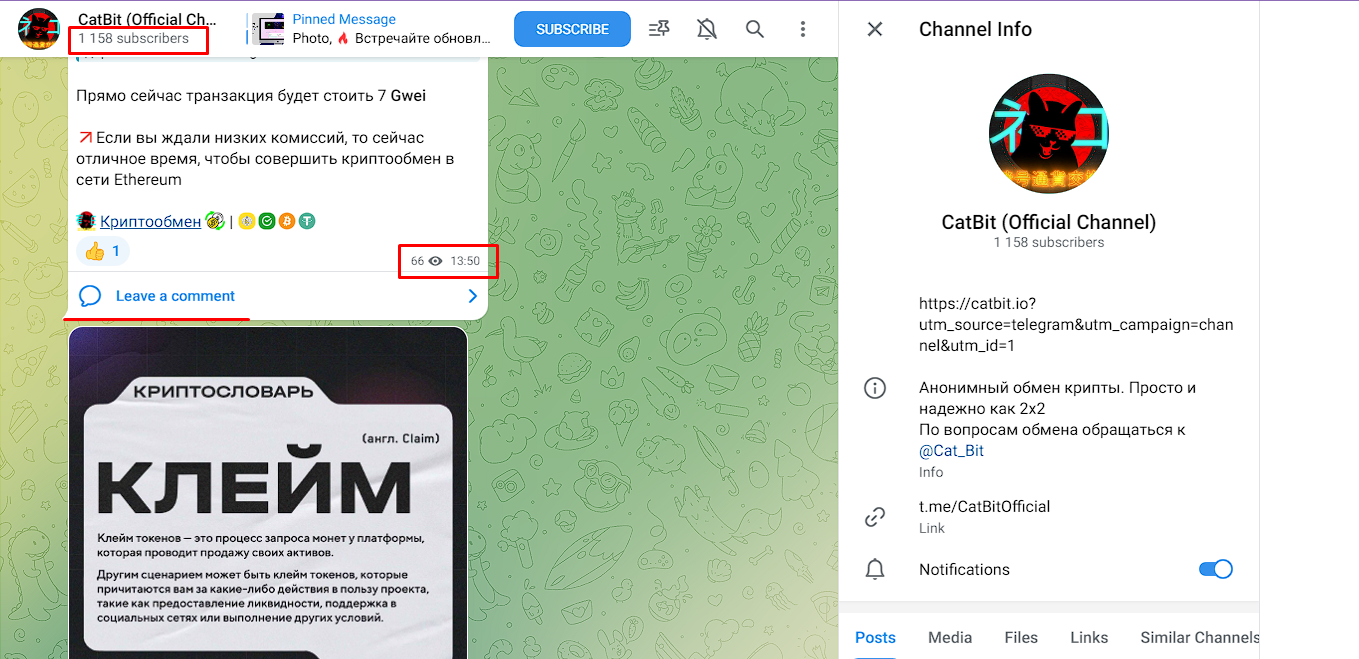Close the Channel Info panel
1359x659 pixels.
(x=875, y=29)
